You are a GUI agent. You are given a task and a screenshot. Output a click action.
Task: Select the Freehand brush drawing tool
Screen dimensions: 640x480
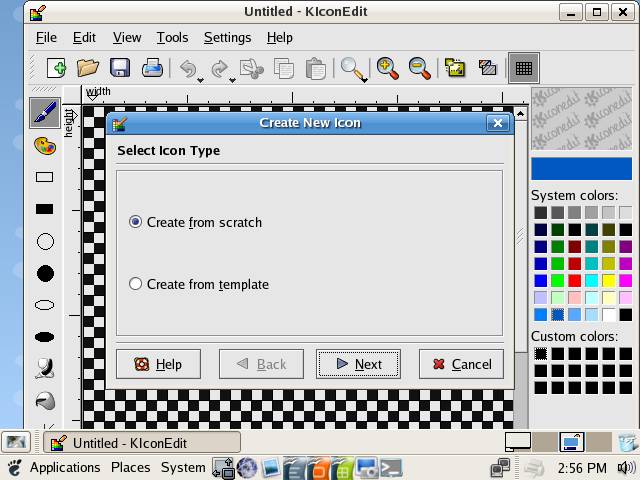pyautogui.click(x=44, y=112)
